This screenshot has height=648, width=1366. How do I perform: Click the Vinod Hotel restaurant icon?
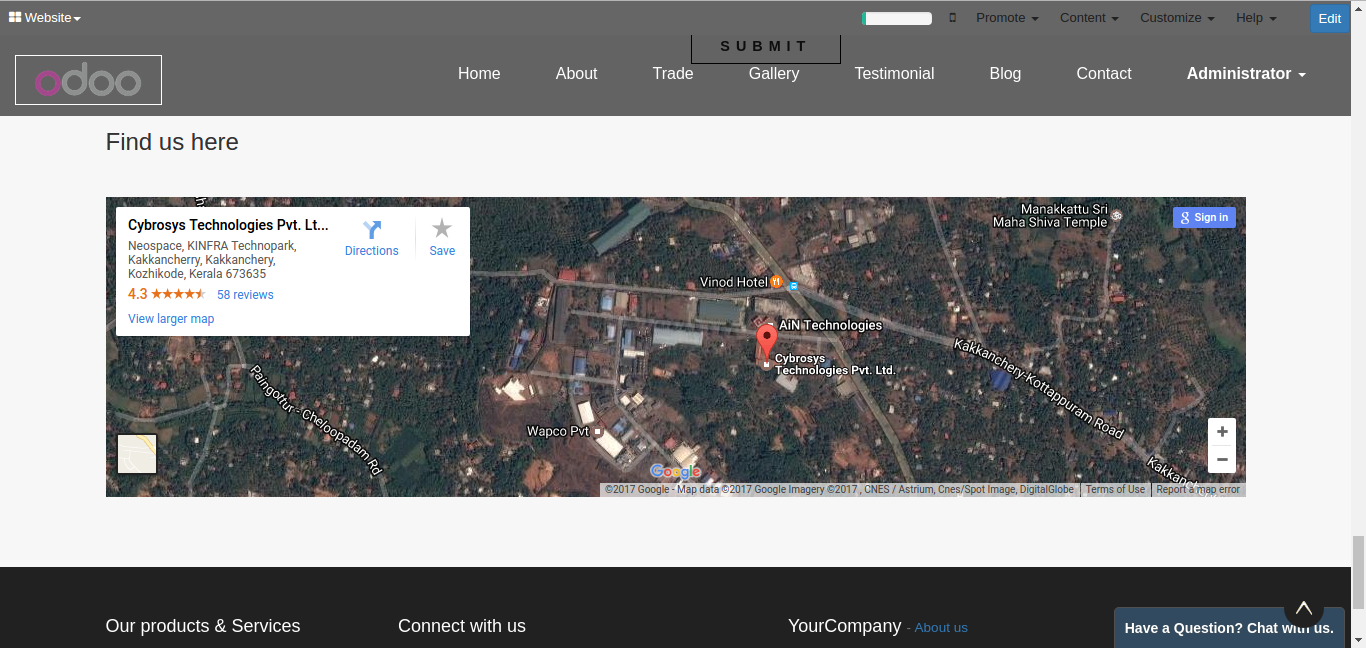click(x=776, y=283)
